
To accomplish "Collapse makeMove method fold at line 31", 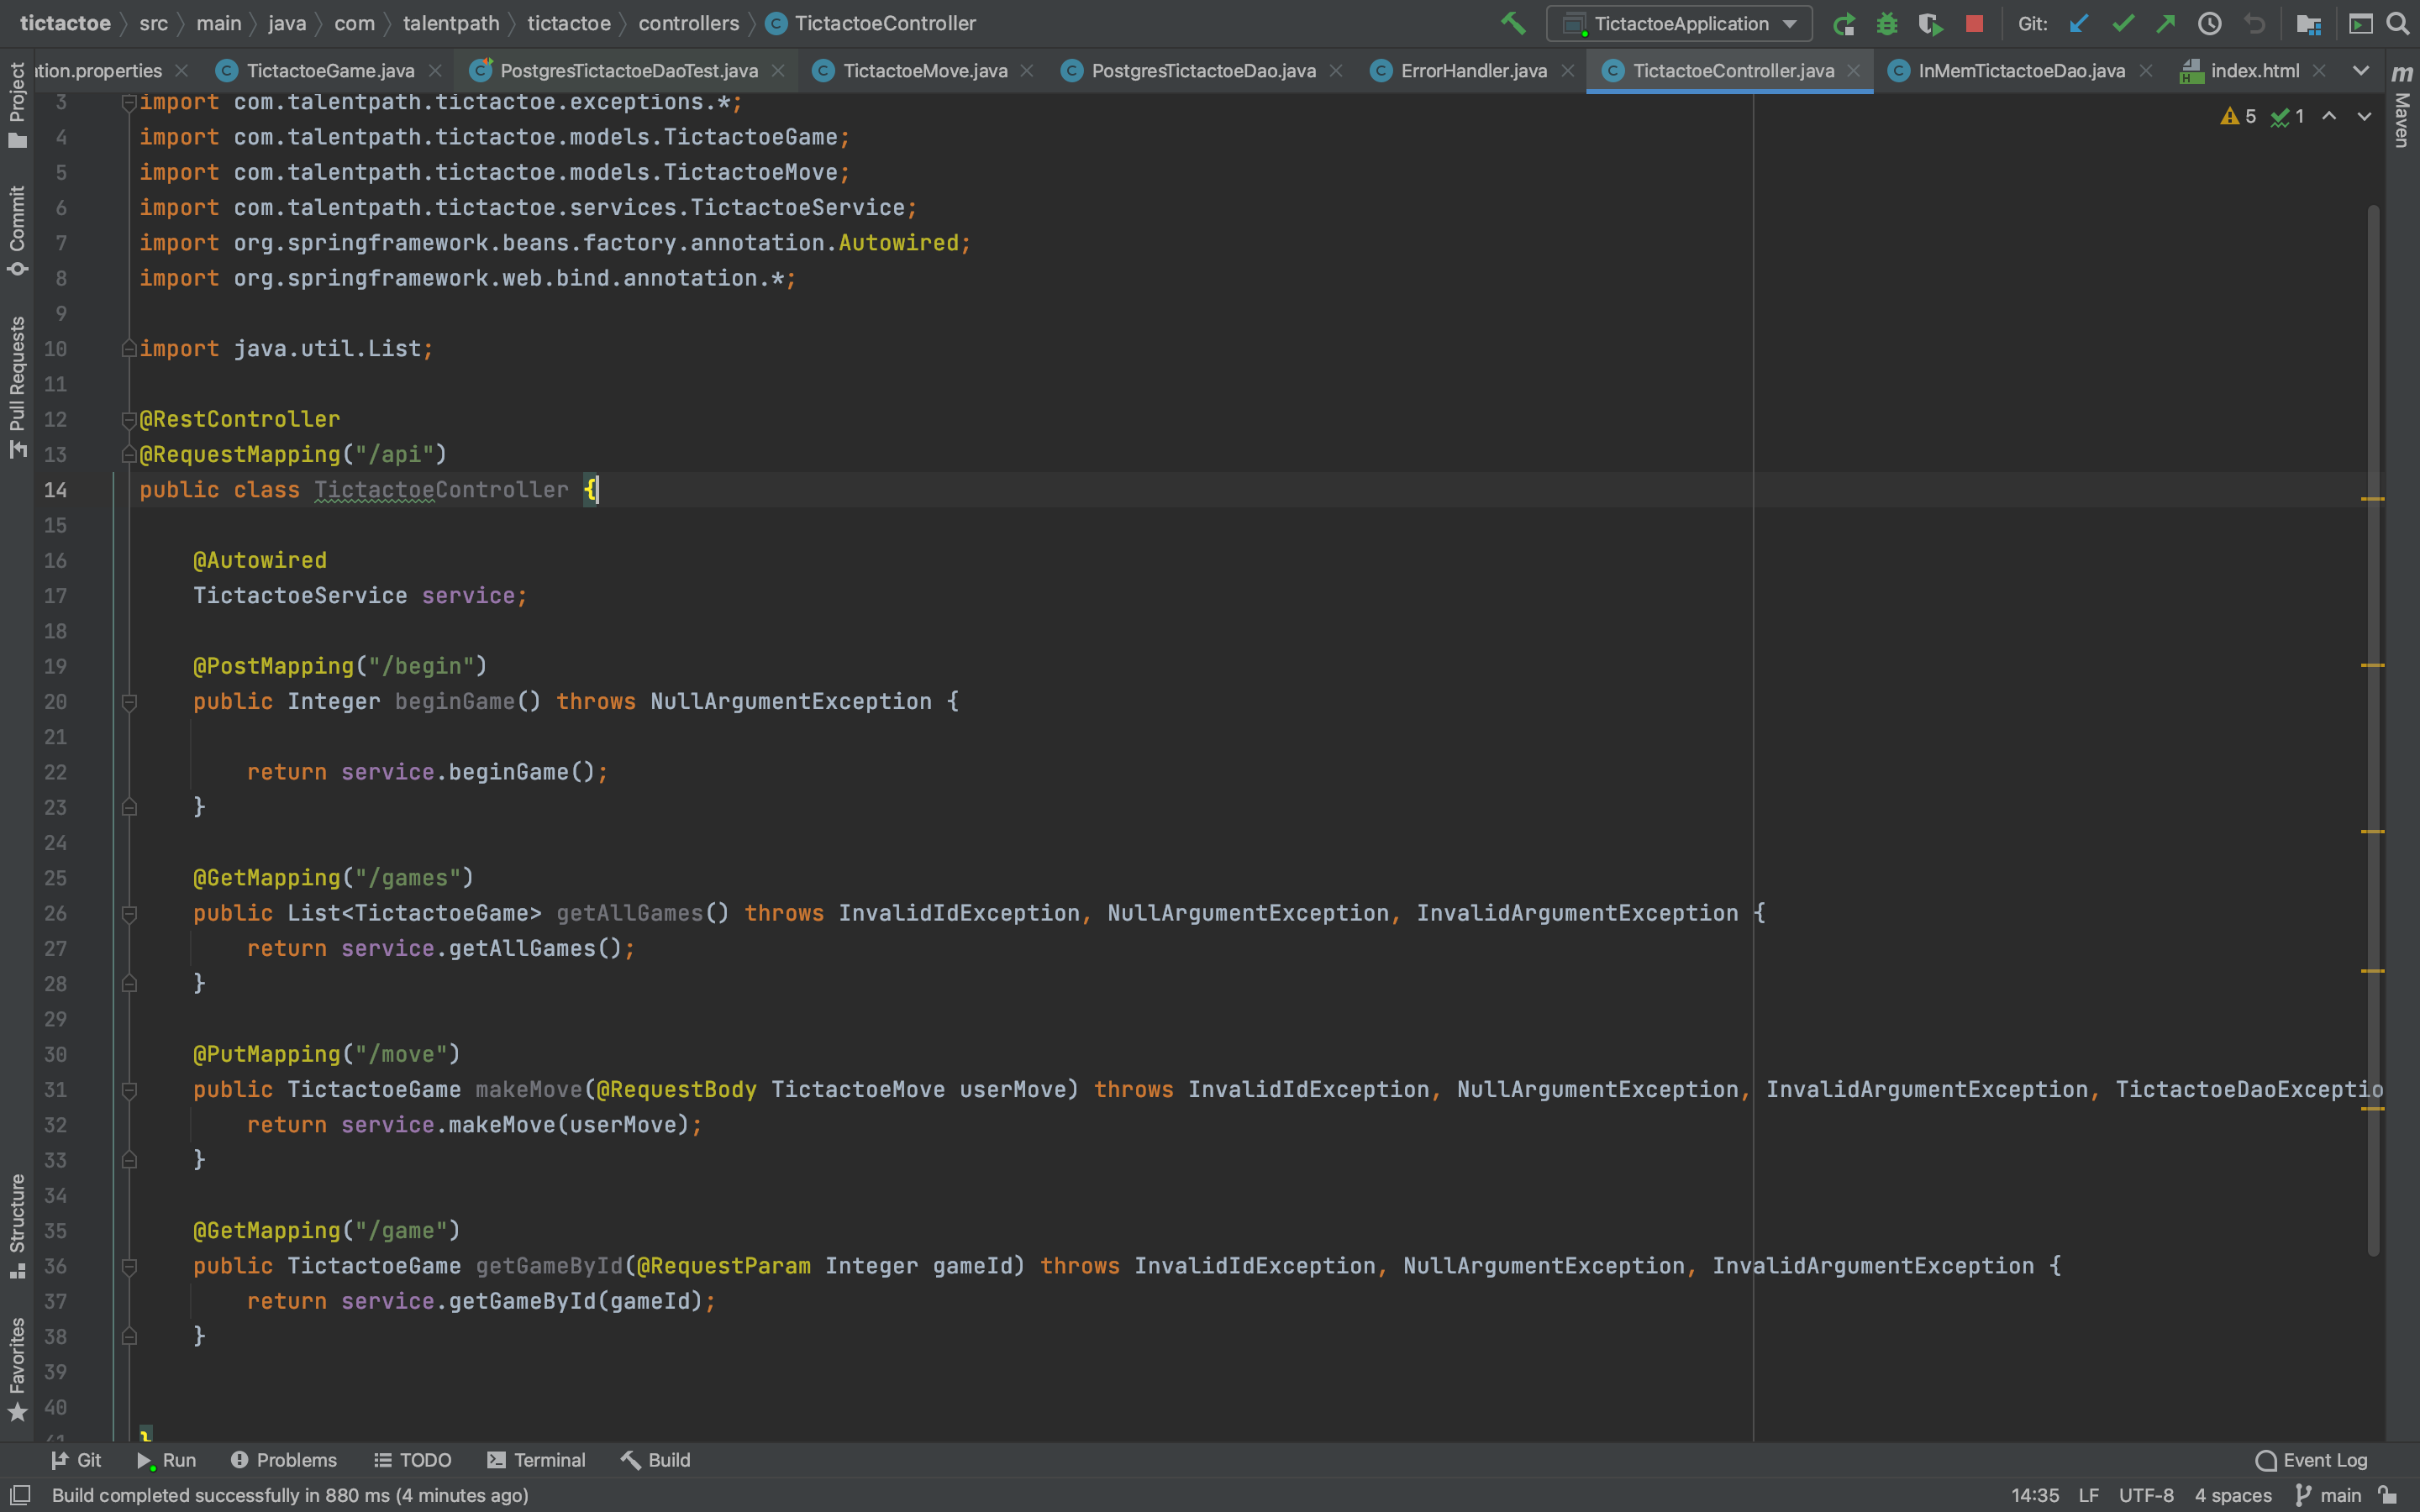I will [x=129, y=1090].
